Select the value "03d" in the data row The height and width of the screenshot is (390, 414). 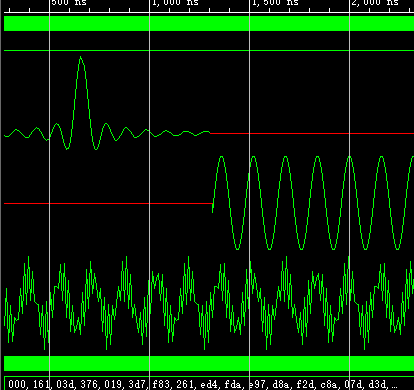coord(65,384)
